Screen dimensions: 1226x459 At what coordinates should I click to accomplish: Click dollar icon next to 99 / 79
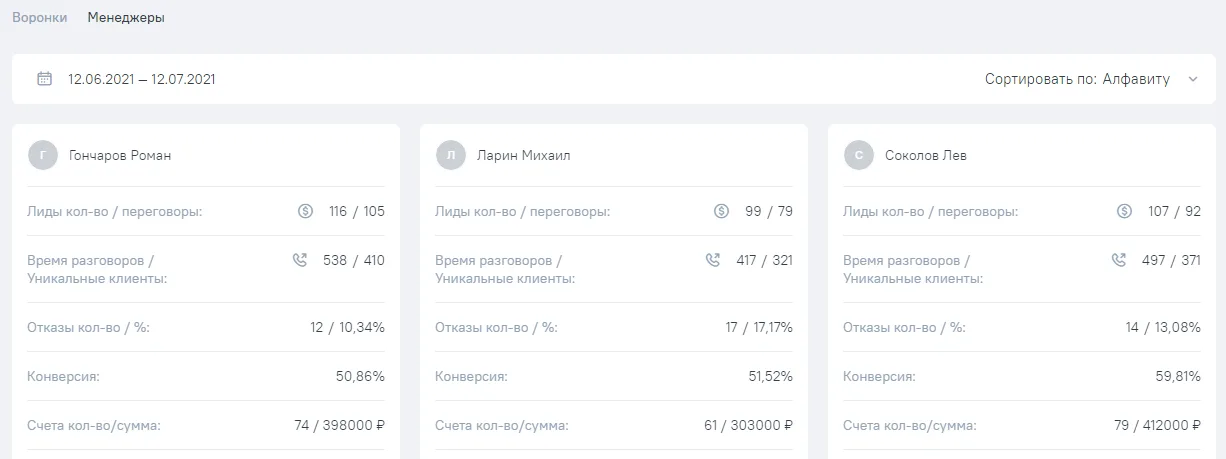(x=722, y=211)
